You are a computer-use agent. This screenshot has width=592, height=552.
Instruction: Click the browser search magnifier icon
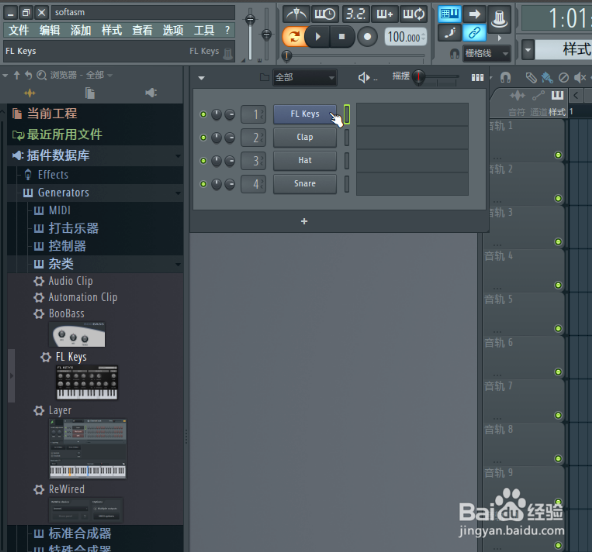click(x=42, y=75)
